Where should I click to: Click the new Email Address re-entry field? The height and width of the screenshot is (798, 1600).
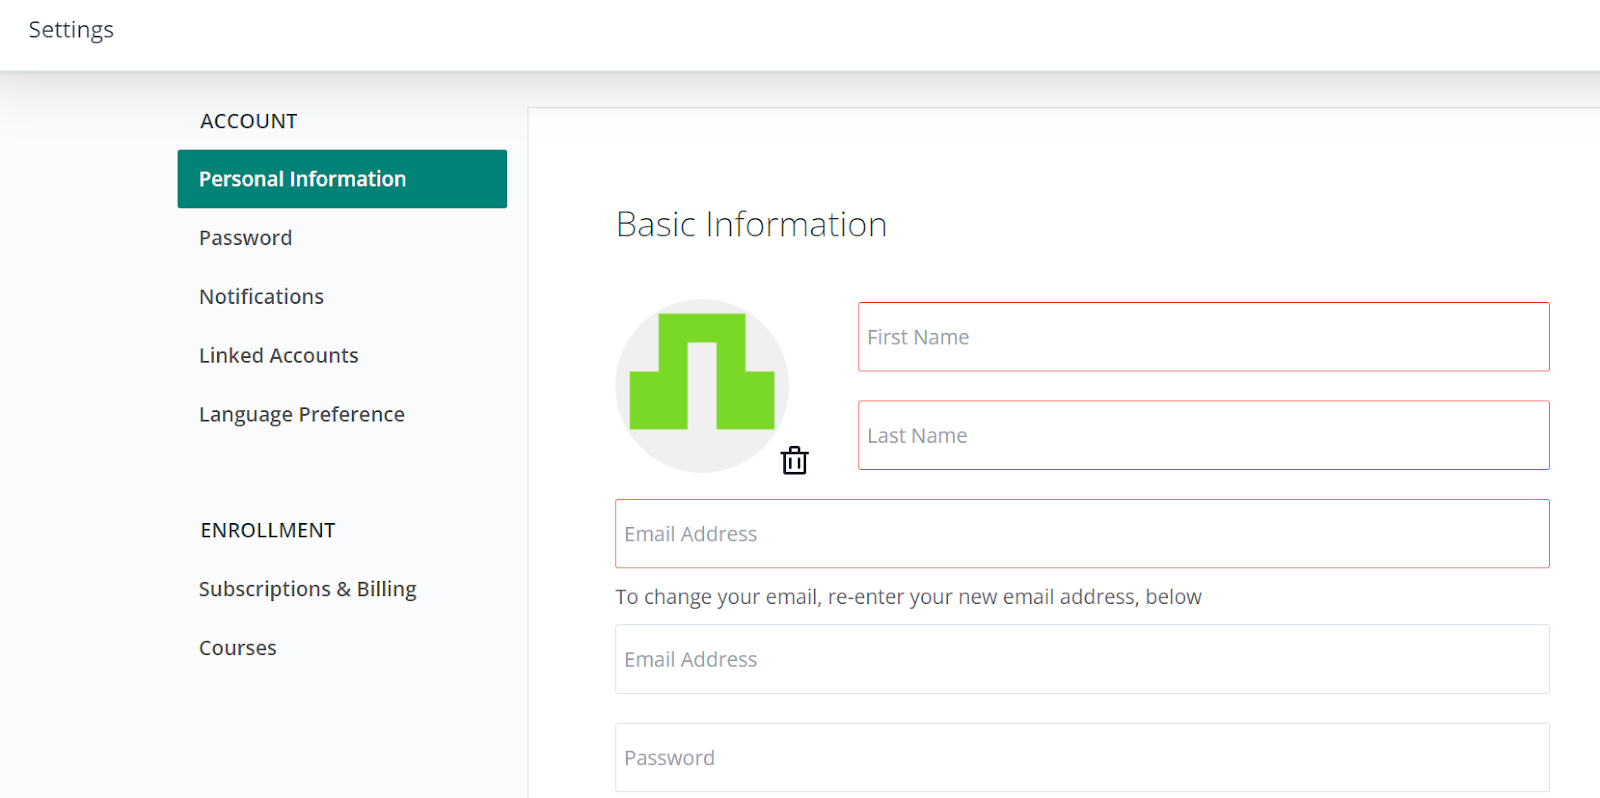[x=1082, y=659]
